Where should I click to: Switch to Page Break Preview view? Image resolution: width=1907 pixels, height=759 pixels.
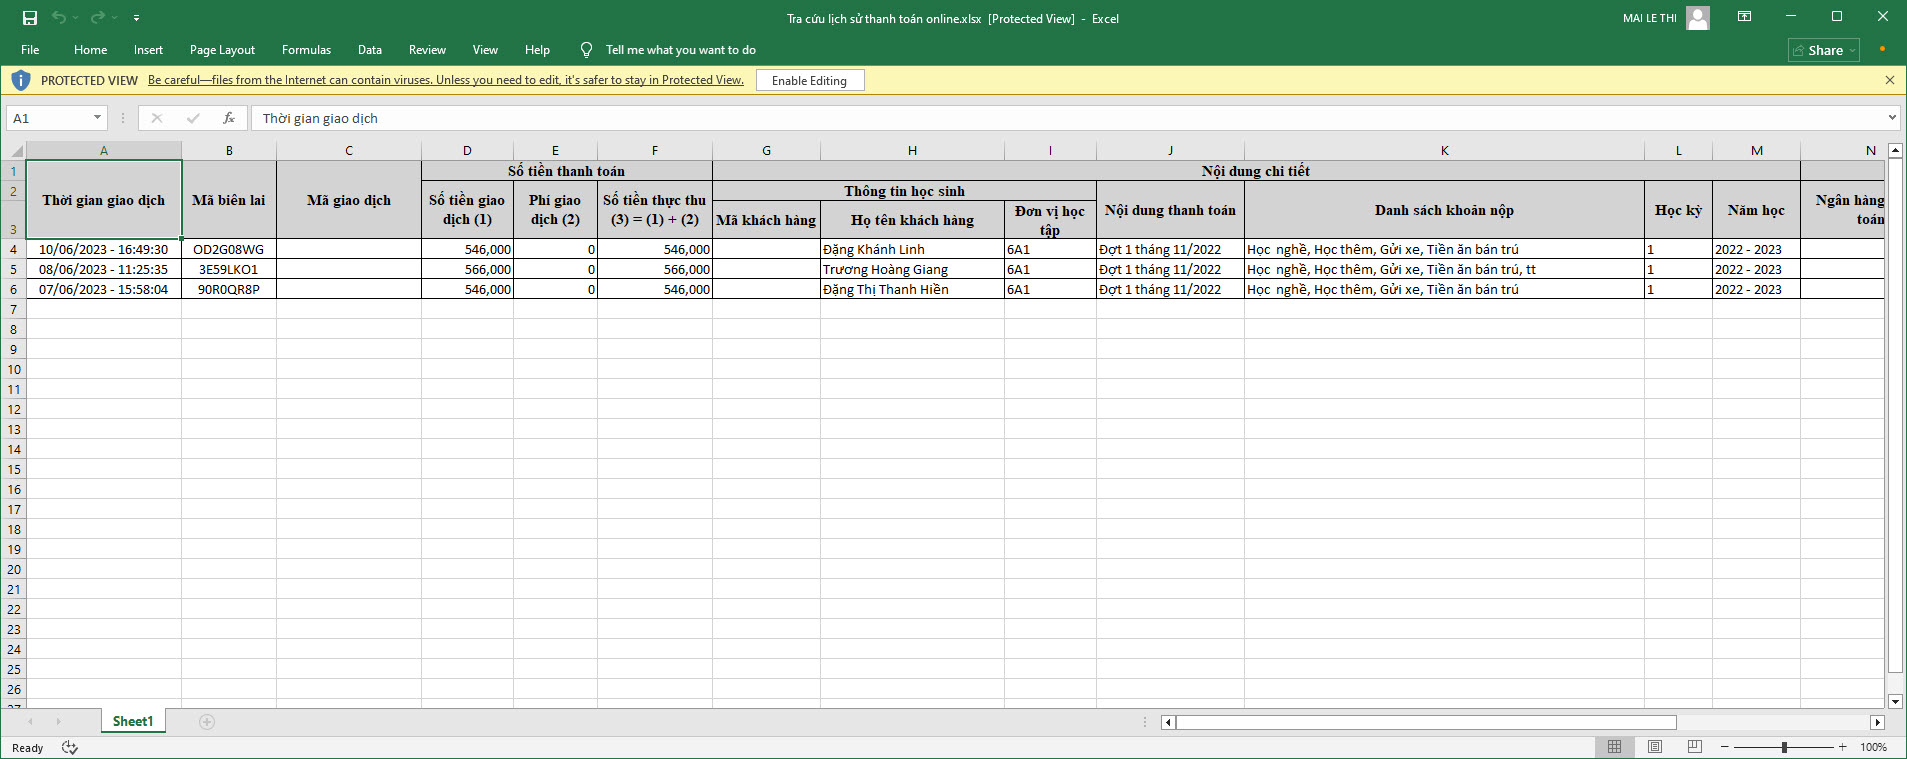click(1694, 747)
